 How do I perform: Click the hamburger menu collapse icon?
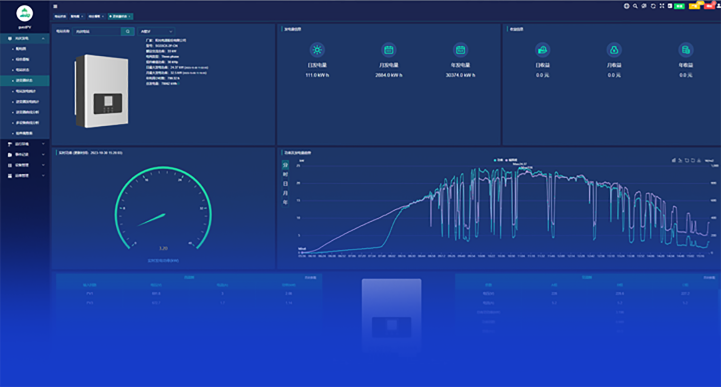[x=55, y=6]
